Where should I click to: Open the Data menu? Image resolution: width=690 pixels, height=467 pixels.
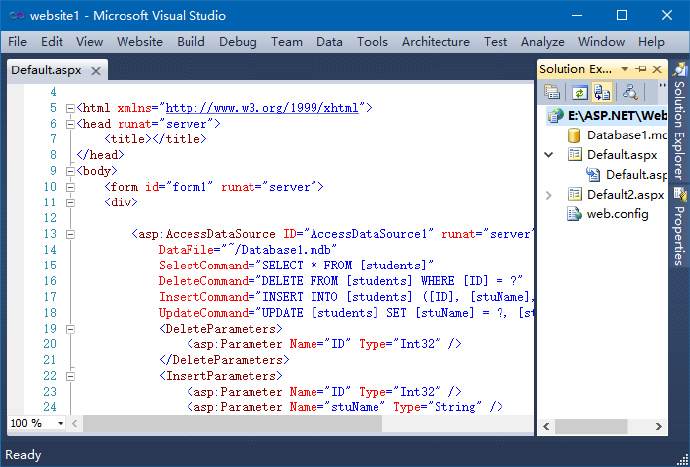pyautogui.click(x=329, y=42)
